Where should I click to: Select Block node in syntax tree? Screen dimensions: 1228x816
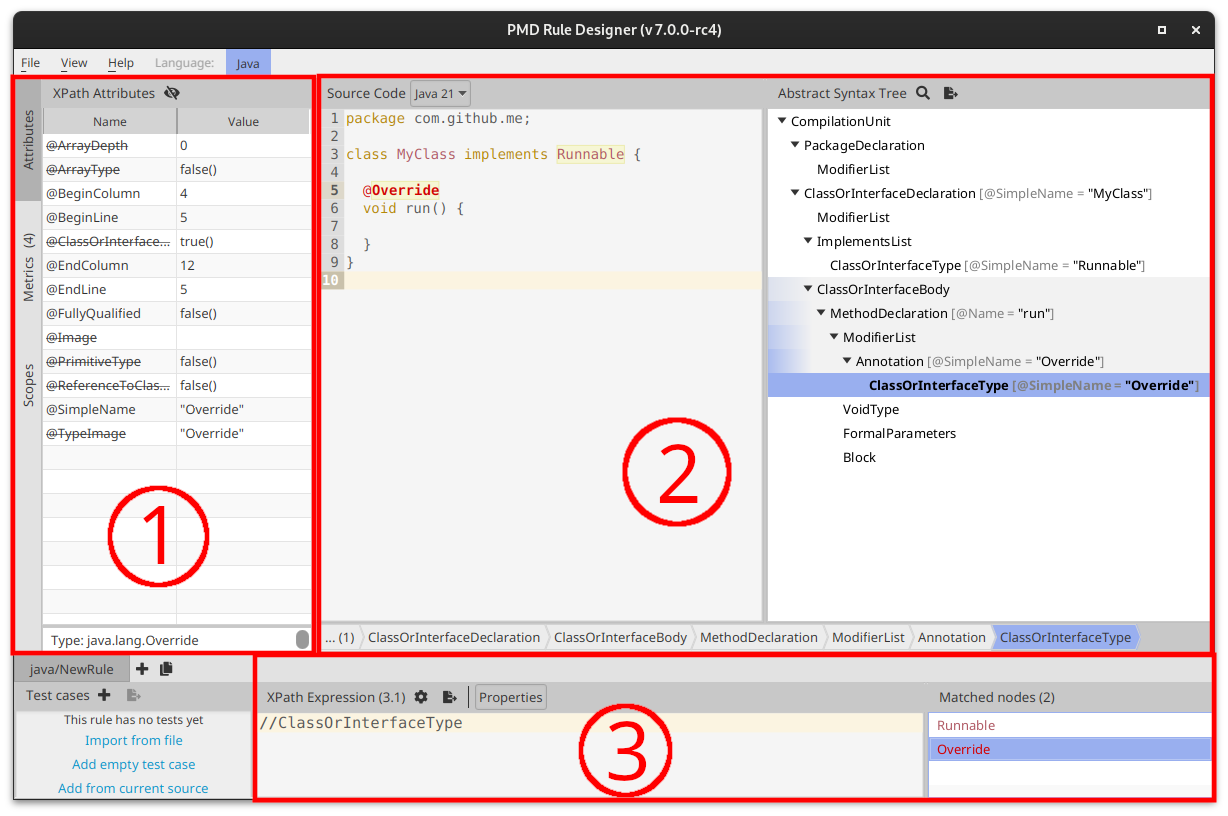click(x=859, y=457)
